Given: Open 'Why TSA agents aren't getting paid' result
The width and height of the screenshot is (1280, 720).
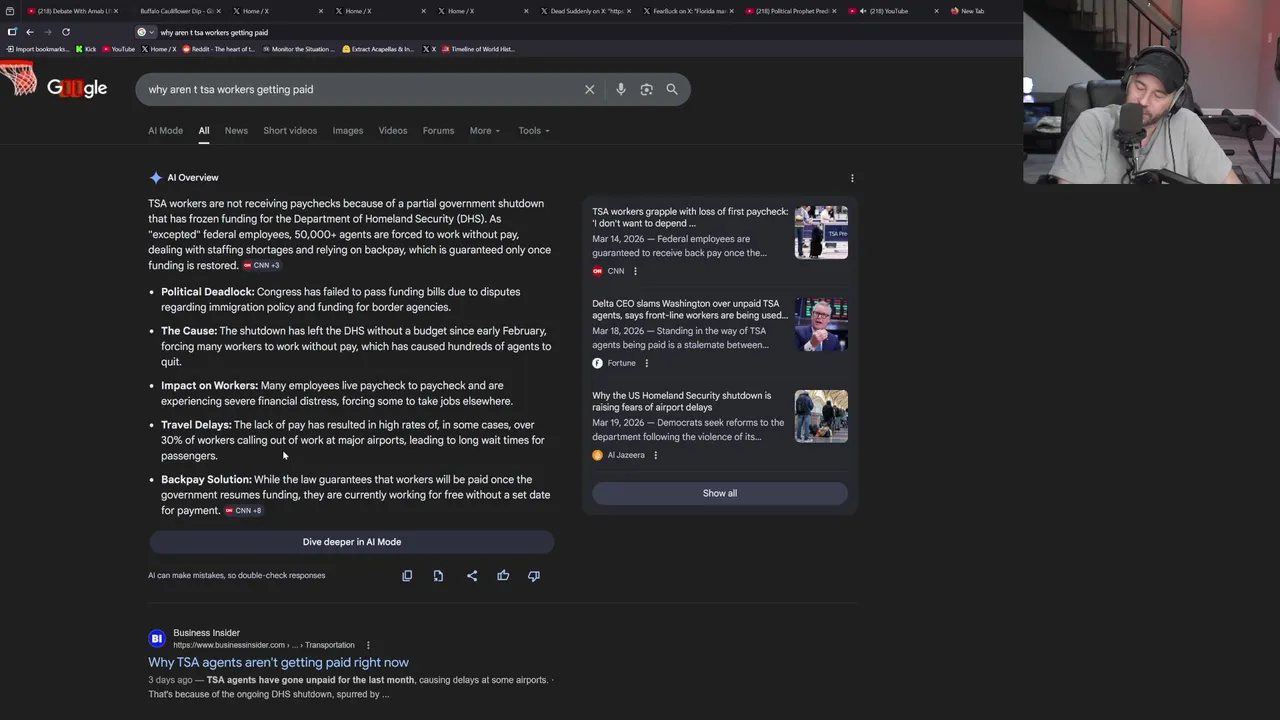Looking at the screenshot, I should 278,662.
